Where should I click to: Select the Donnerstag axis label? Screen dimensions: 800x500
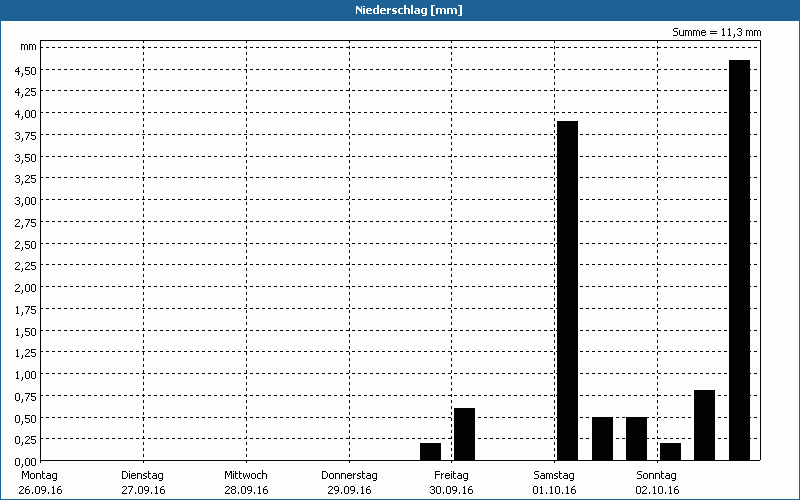coord(349,476)
